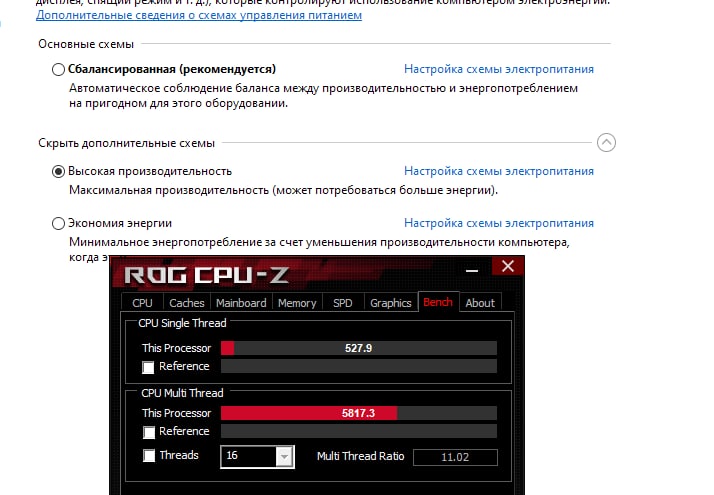Open plan settings link for Высокая производительность
The width and height of the screenshot is (714, 495).
click(499, 171)
